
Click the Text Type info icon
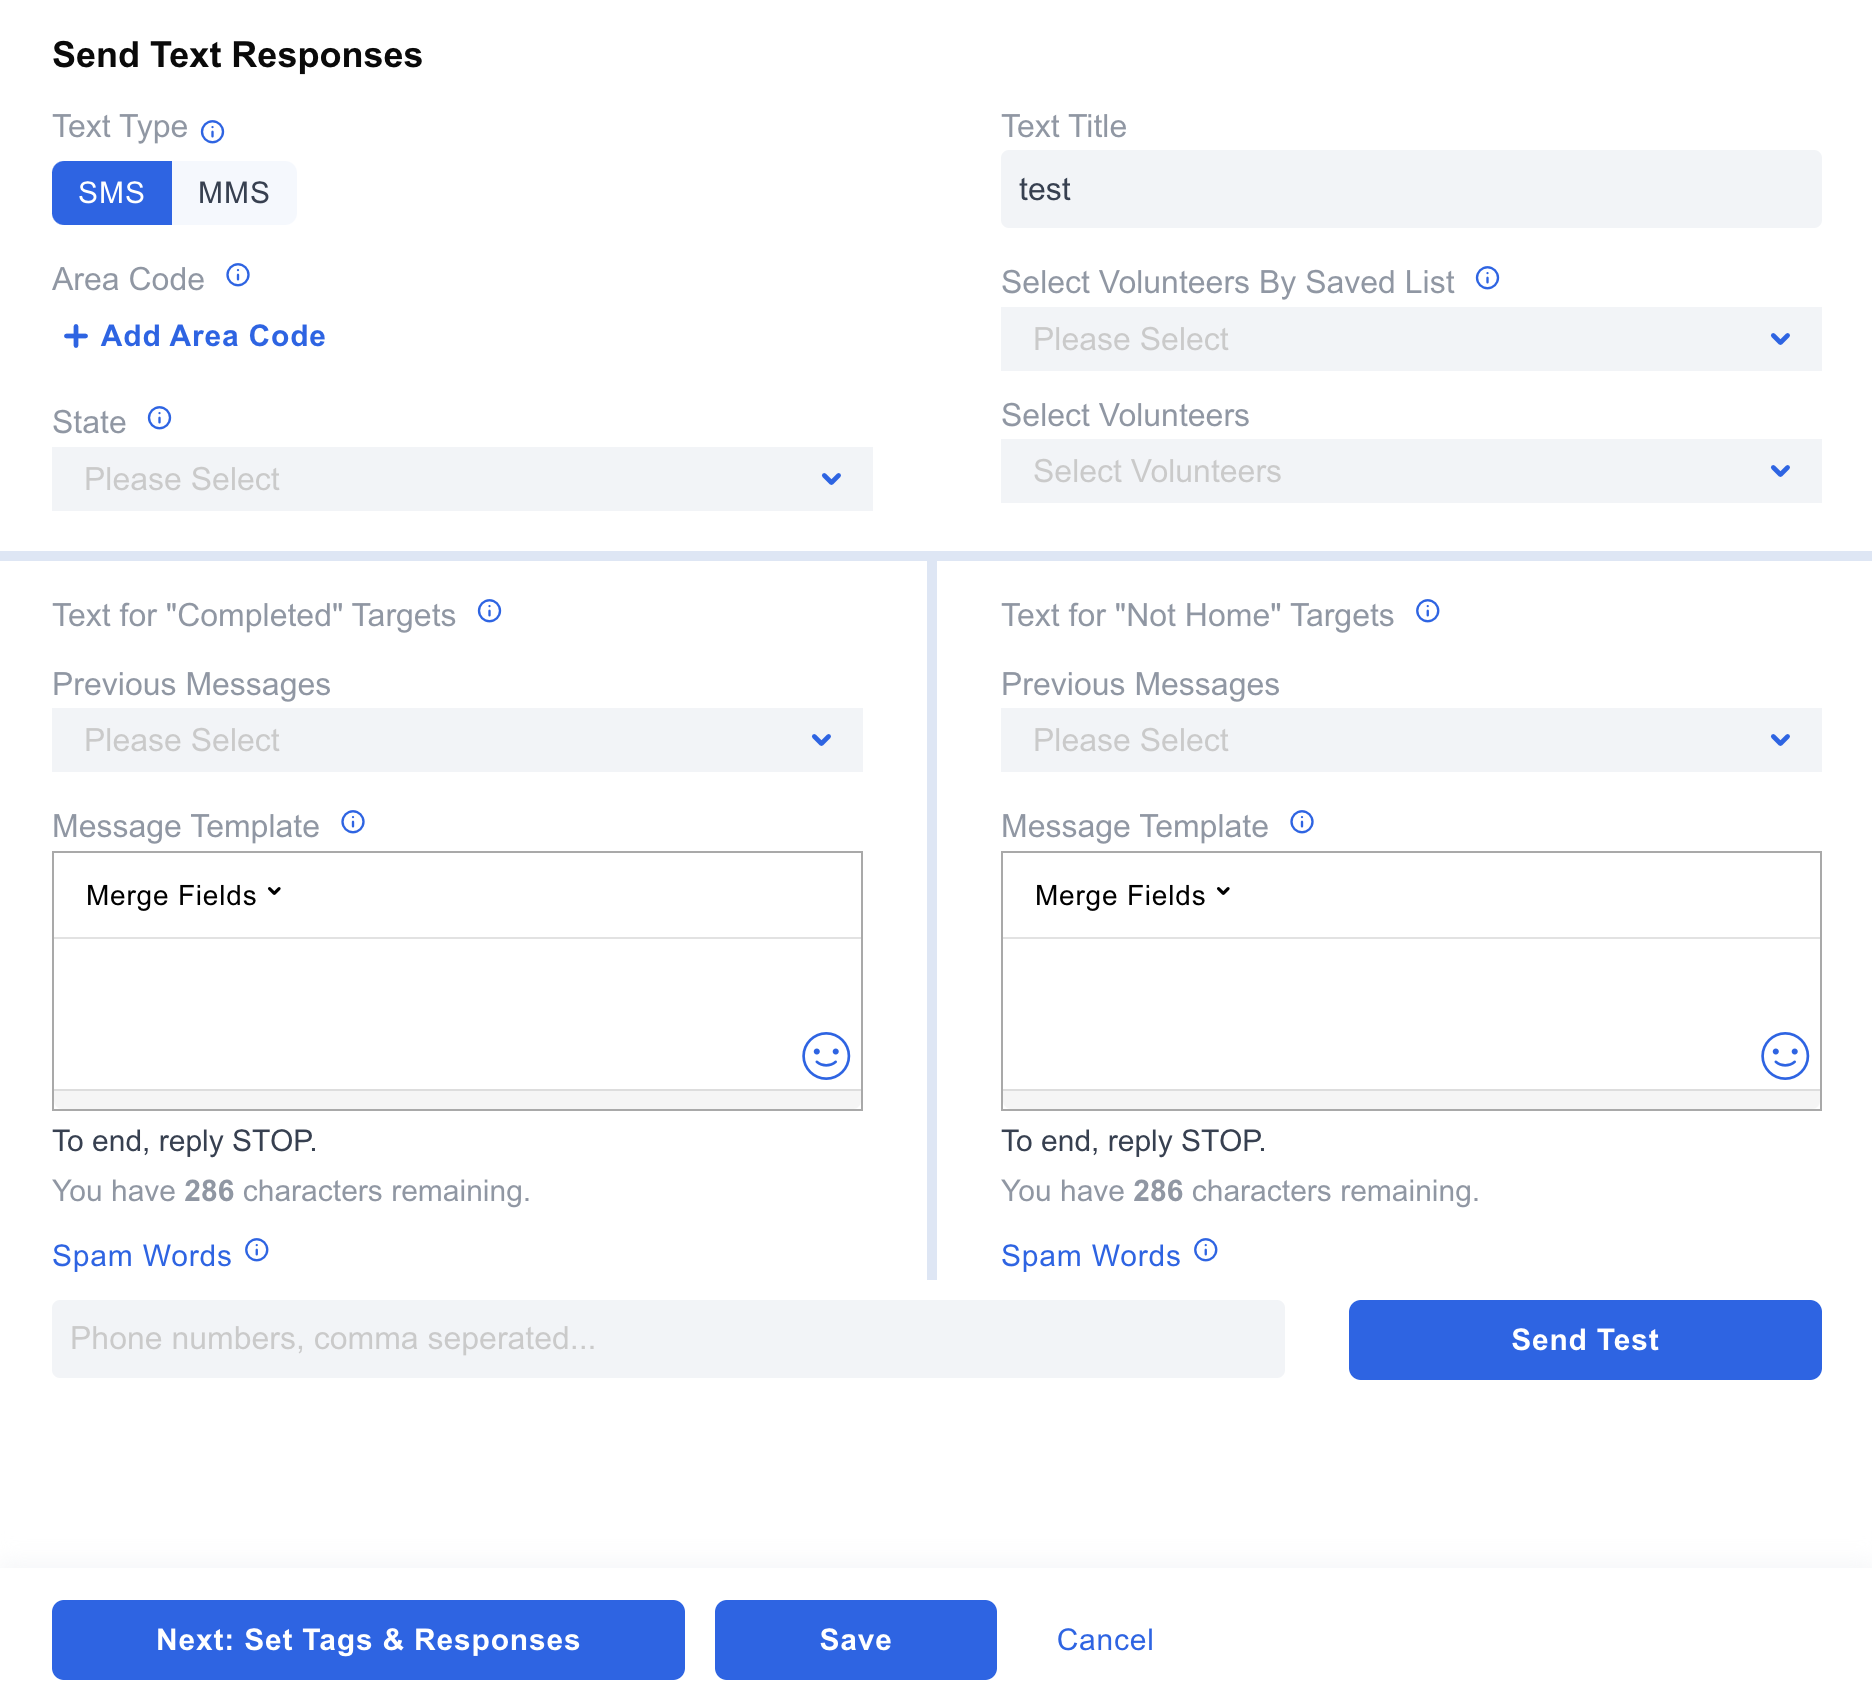click(x=212, y=131)
